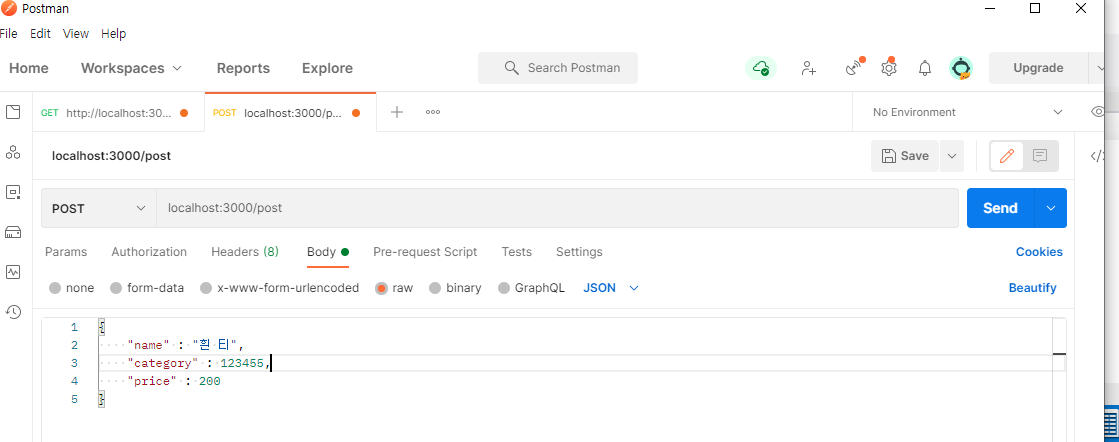Beautify the JSON body
Image resolution: width=1119 pixels, height=442 pixels.
coord(1033,288)
